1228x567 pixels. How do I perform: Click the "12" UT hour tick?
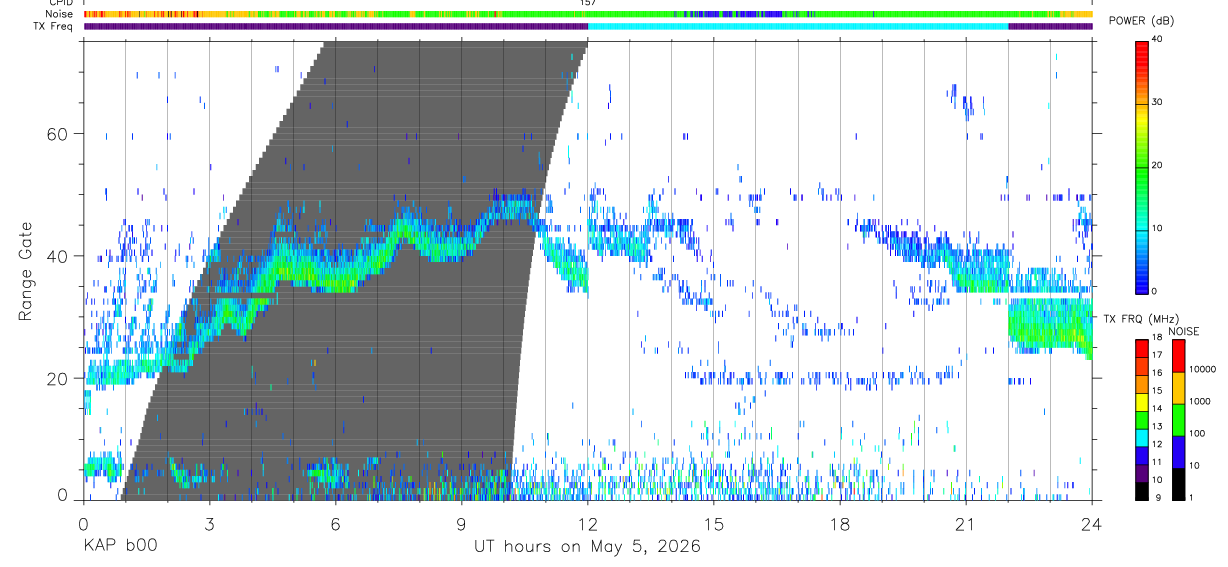pyautogui.click(x=588, y=523)
